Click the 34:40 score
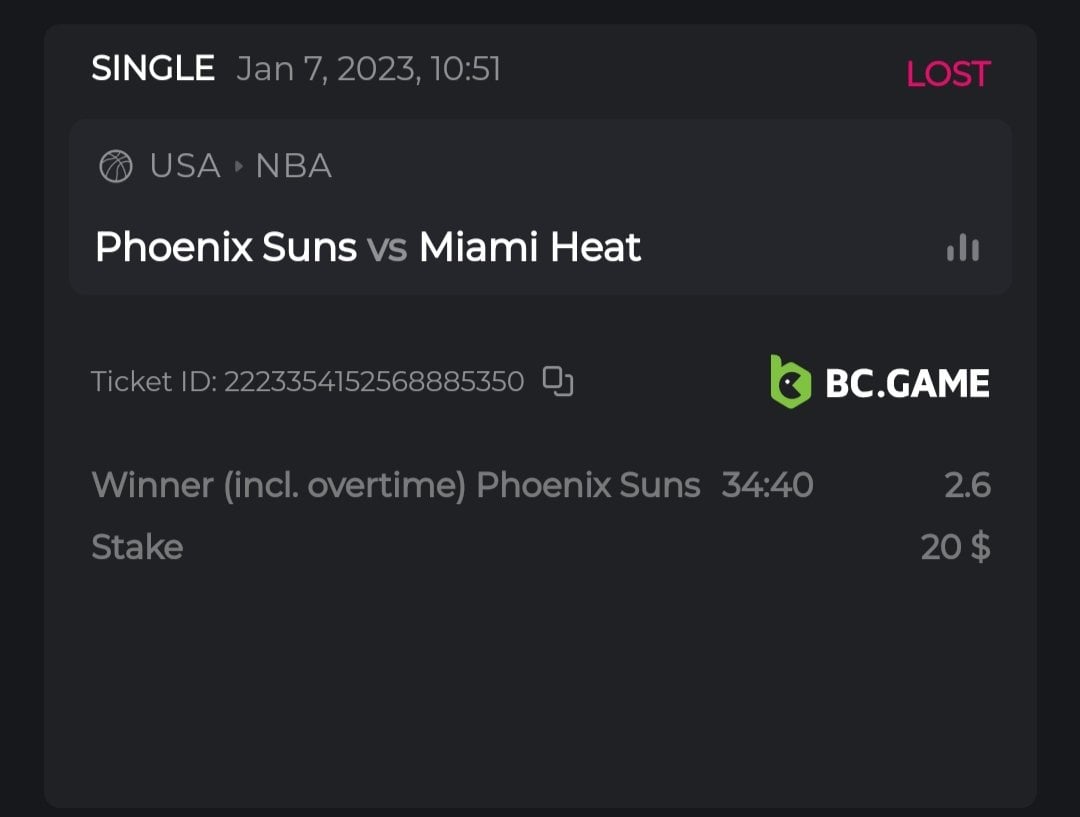This screenshot has width=1080, height=817. [767, 485]
